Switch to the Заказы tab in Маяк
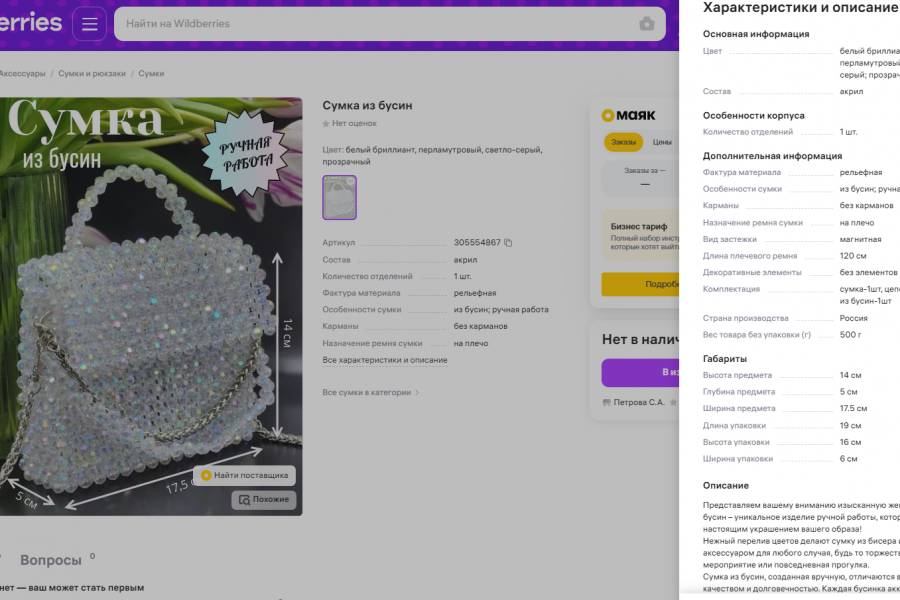Screen dimensions: 900x600 pyautogui.click(x=623, y=142)
